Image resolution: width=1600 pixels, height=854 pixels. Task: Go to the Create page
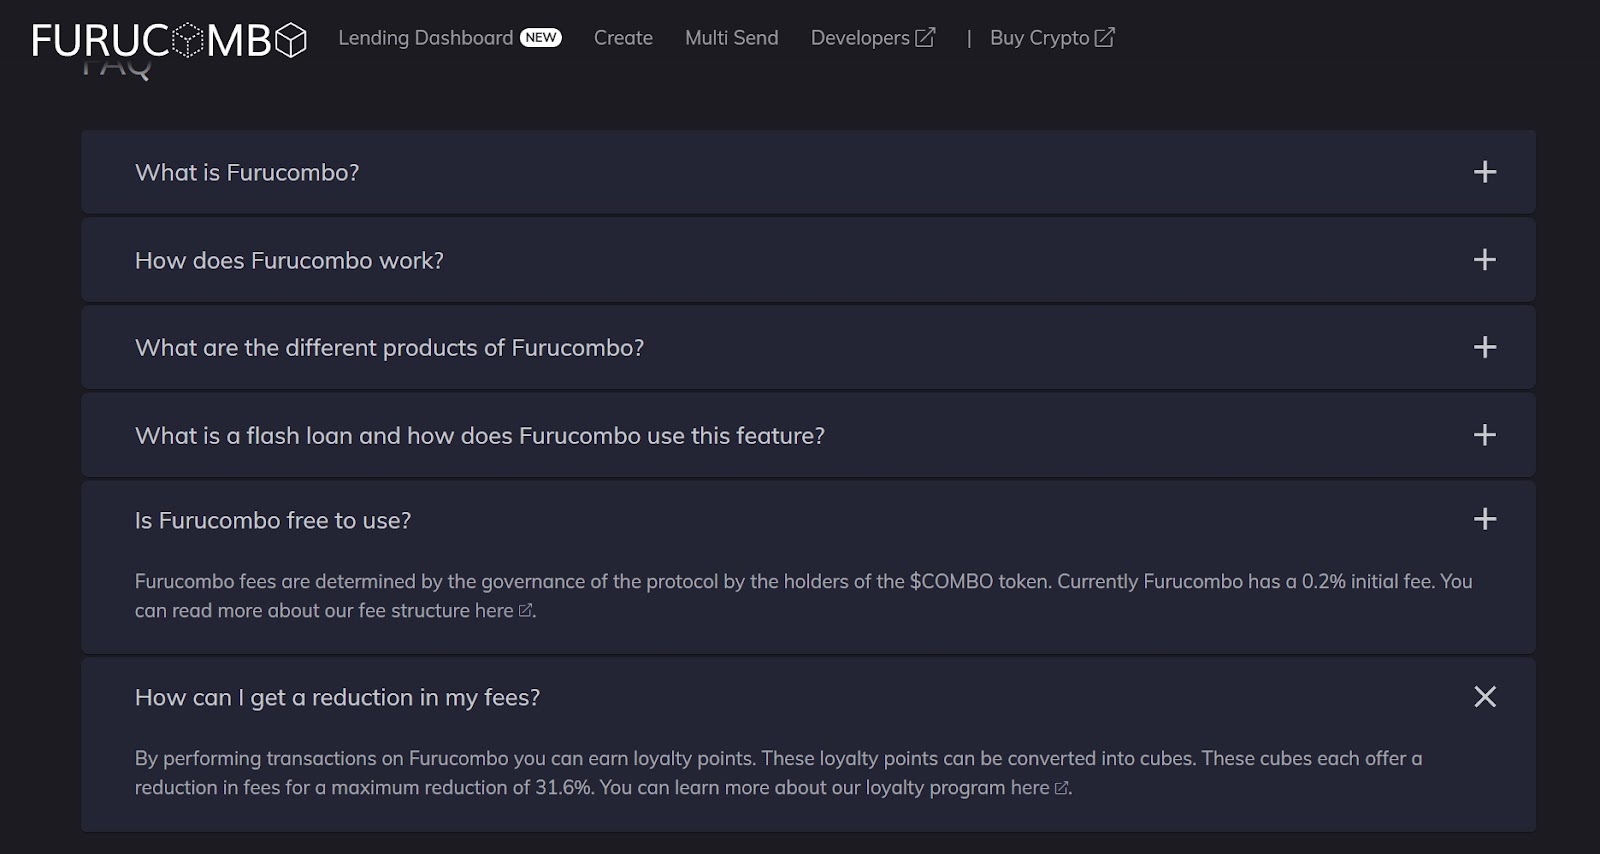coord(623,38)
